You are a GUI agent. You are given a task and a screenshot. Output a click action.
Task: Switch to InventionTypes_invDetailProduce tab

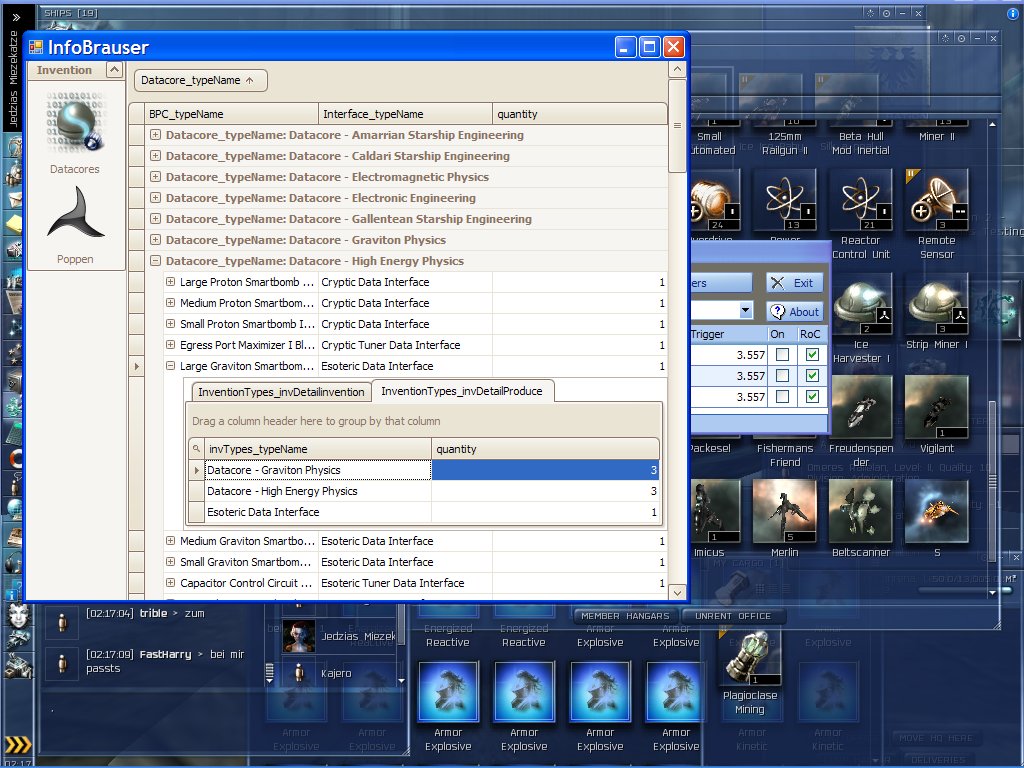click(x=462, y=391)
